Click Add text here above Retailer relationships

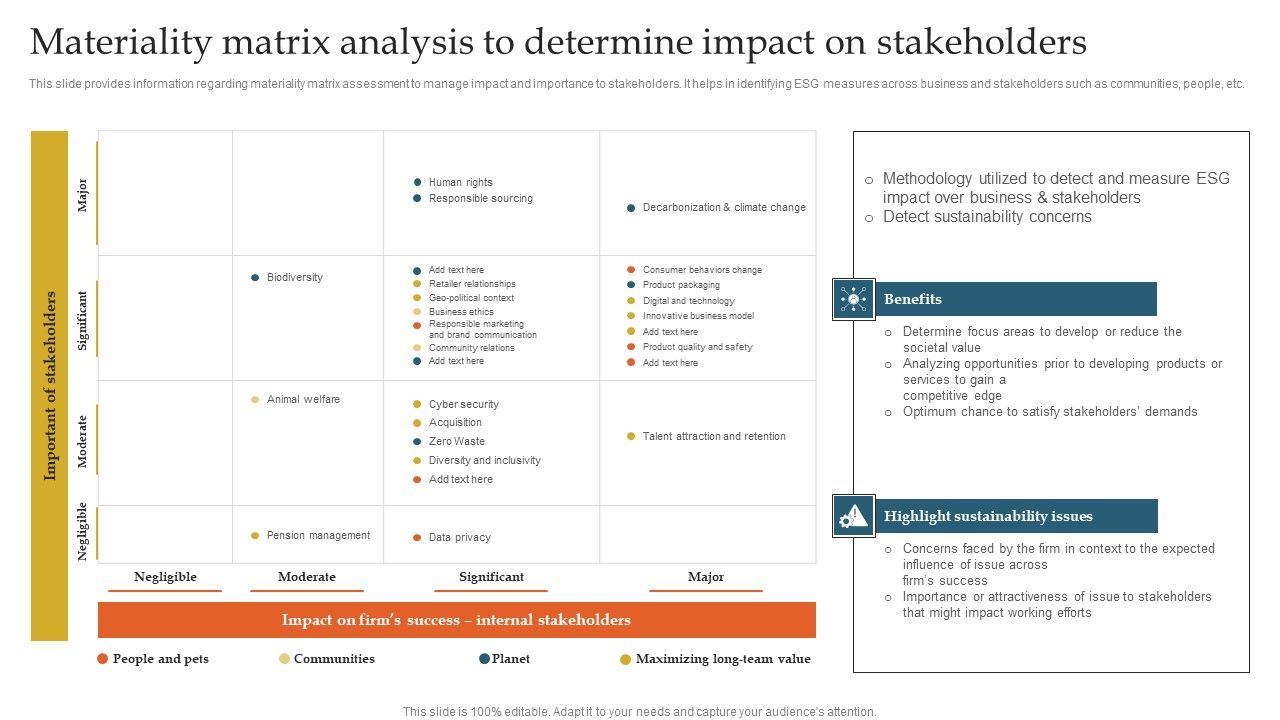pos(456,270)
